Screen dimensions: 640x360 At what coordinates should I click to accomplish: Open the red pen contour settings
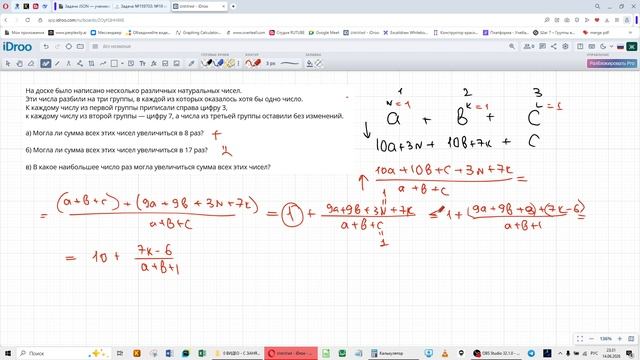(x=253, y=63)
